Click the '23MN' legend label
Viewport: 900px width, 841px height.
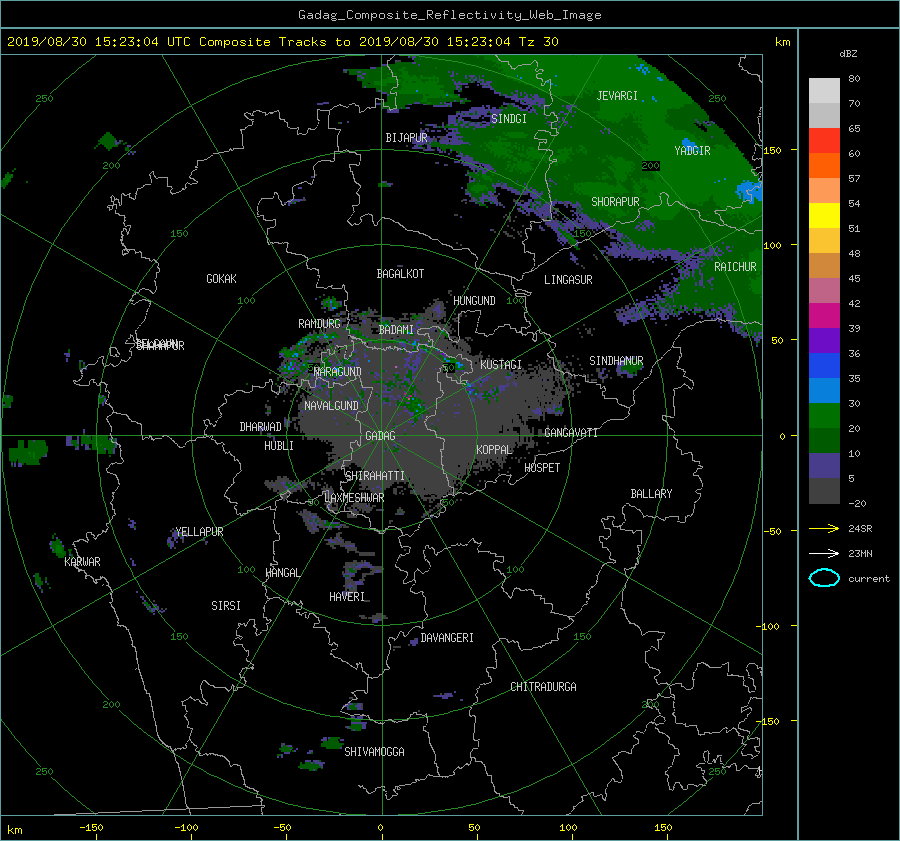click(x=860, y=553)
